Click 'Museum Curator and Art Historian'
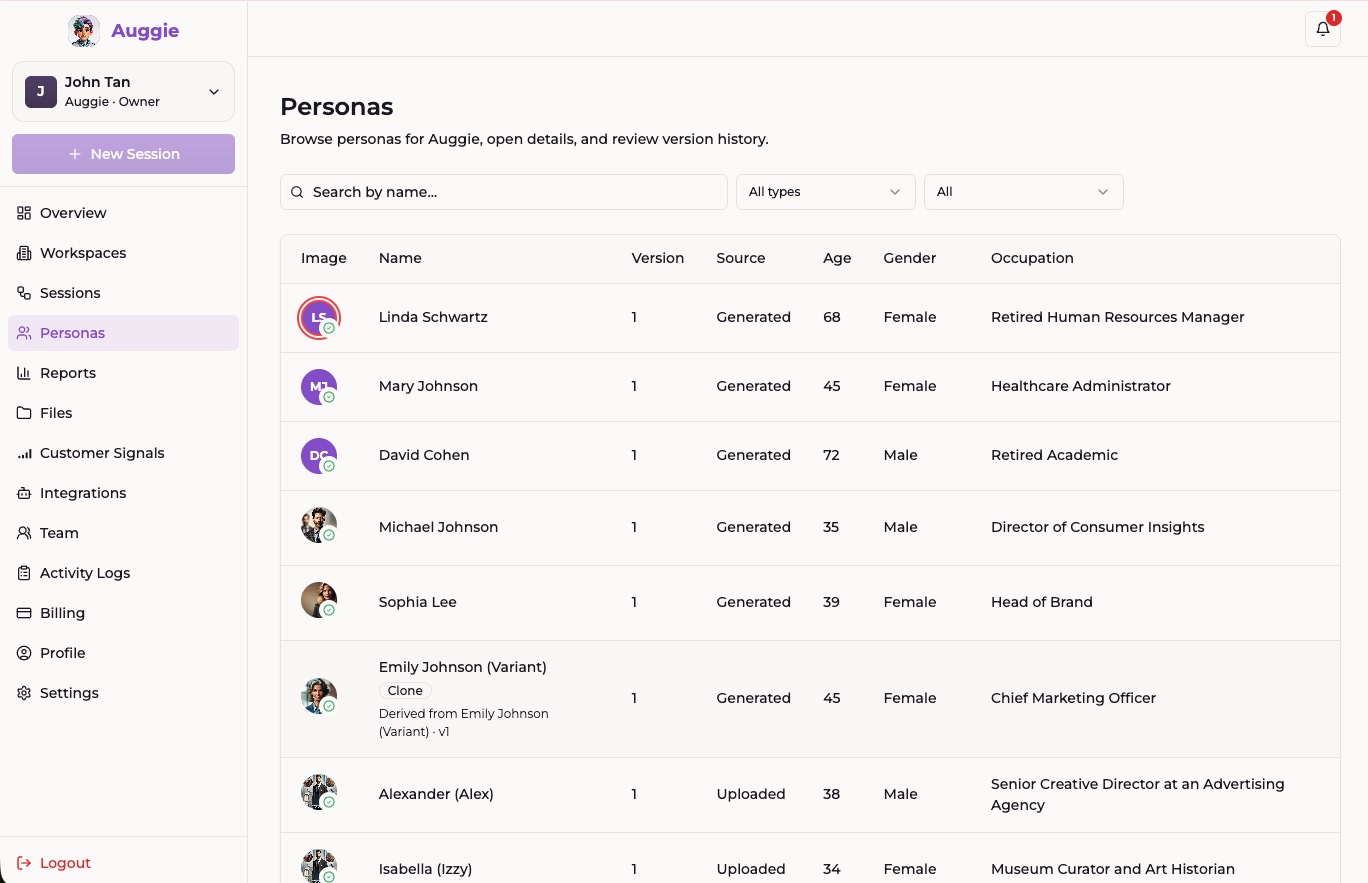 (1113, 869)
